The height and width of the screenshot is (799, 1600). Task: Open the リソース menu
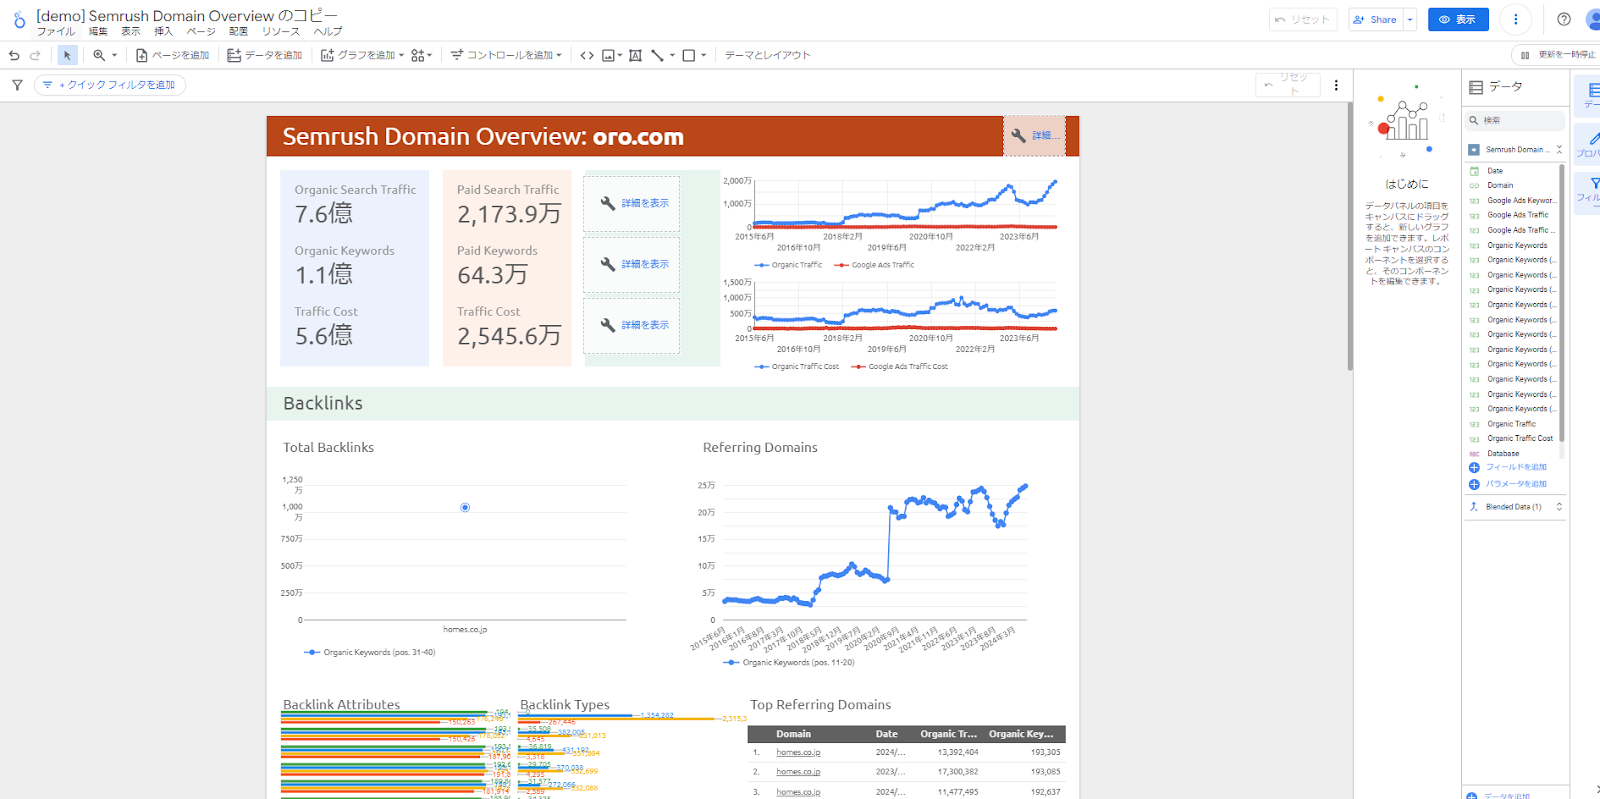[281, 31]
